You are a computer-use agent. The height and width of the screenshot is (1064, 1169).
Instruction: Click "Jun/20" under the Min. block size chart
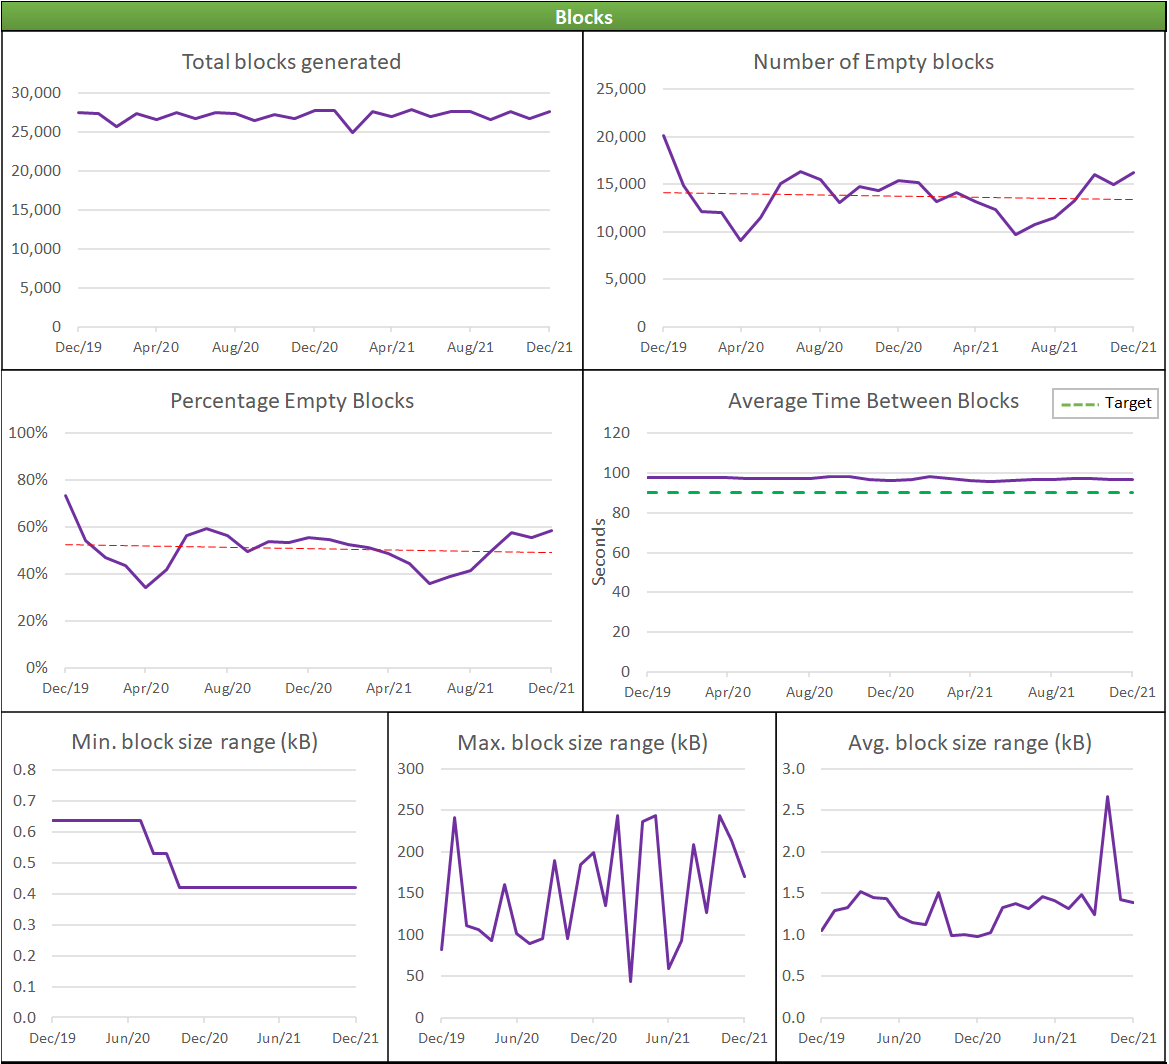[127, 1038]
